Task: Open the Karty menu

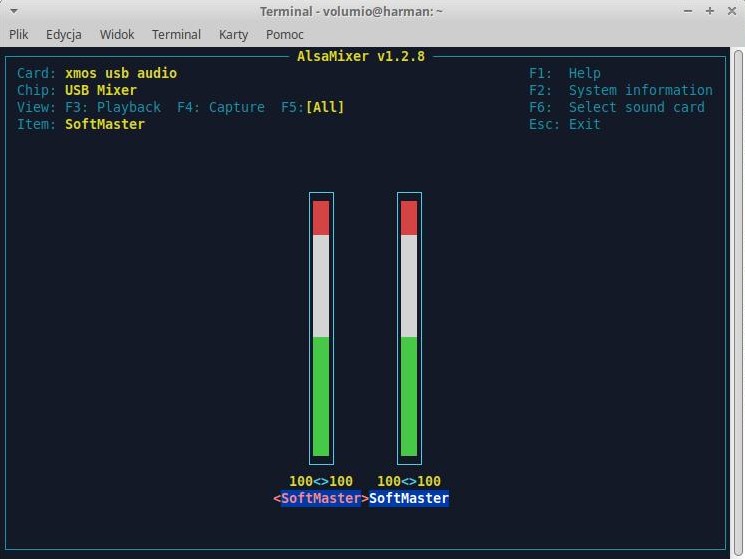Action: [233, 34]
